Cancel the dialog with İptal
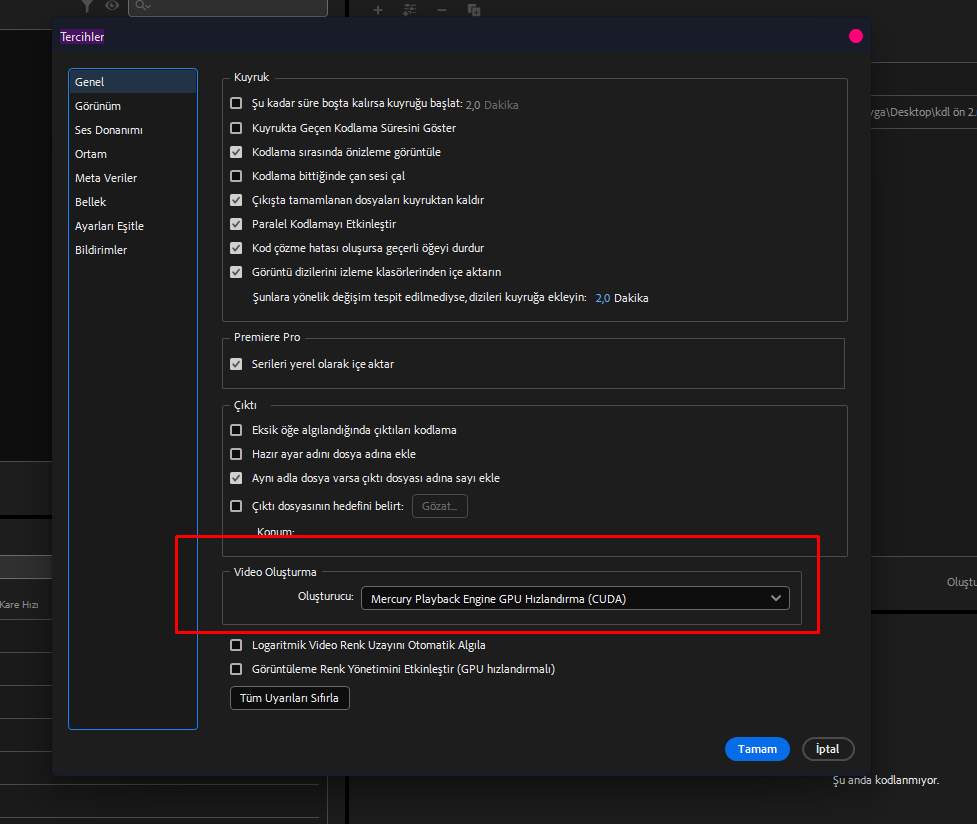This screenshot has width=977, height=824. pos(827,749)
